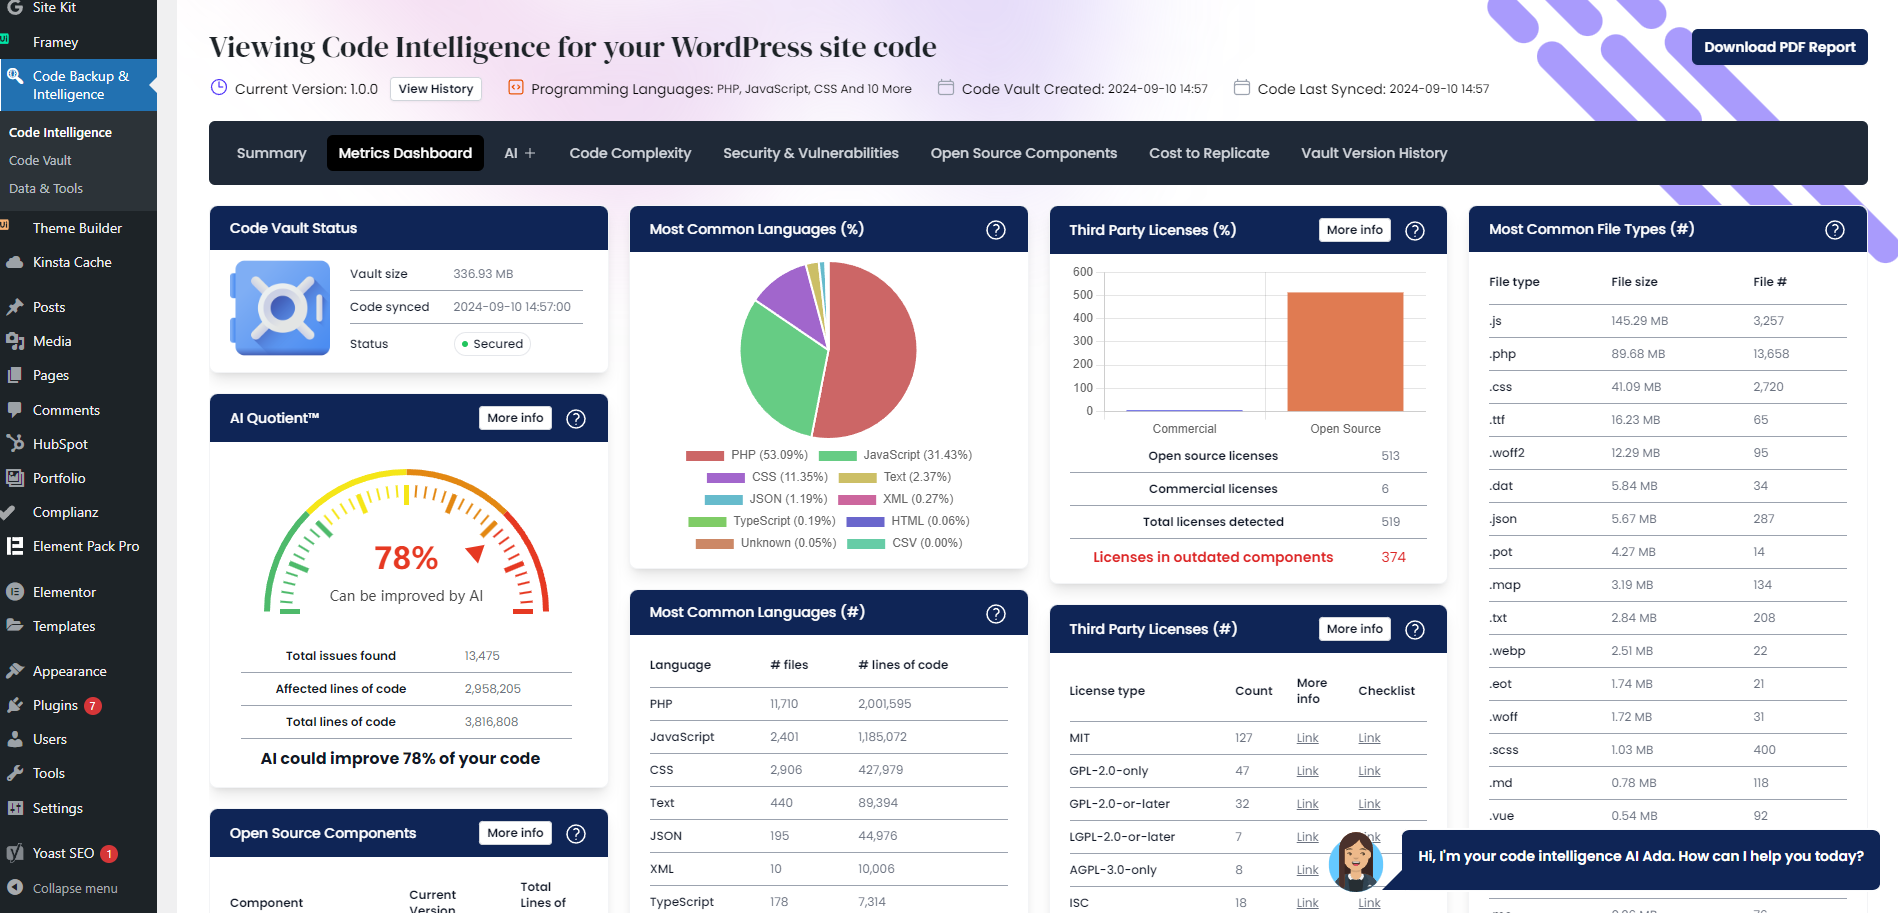Select the Metrics Dashboard tab

[405, 153]
